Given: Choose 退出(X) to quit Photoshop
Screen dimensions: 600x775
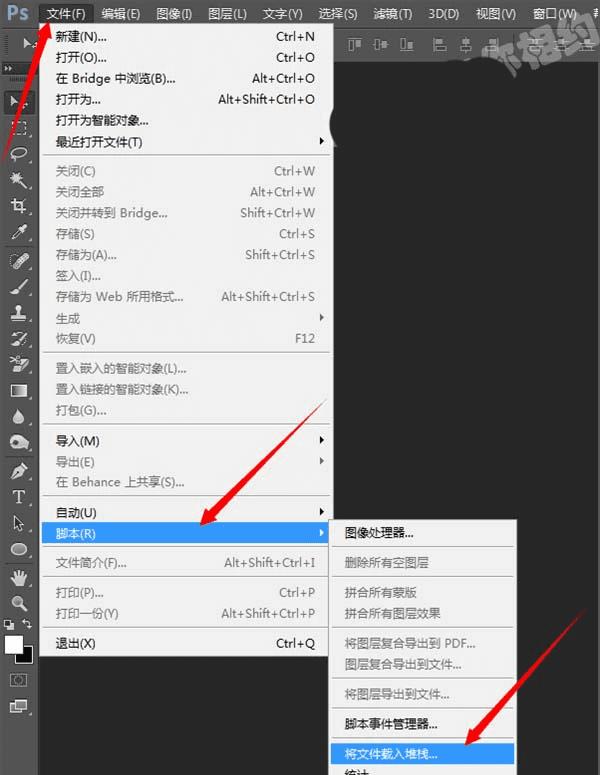Looking at the screenshot, I should coord(185,643).
